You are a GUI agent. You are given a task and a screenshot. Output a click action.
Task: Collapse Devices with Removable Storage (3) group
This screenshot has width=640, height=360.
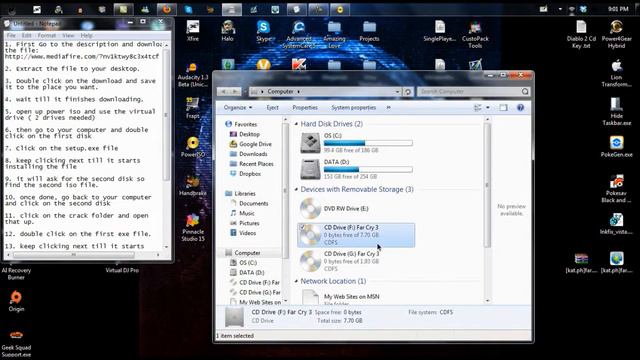tap(296, 189)
